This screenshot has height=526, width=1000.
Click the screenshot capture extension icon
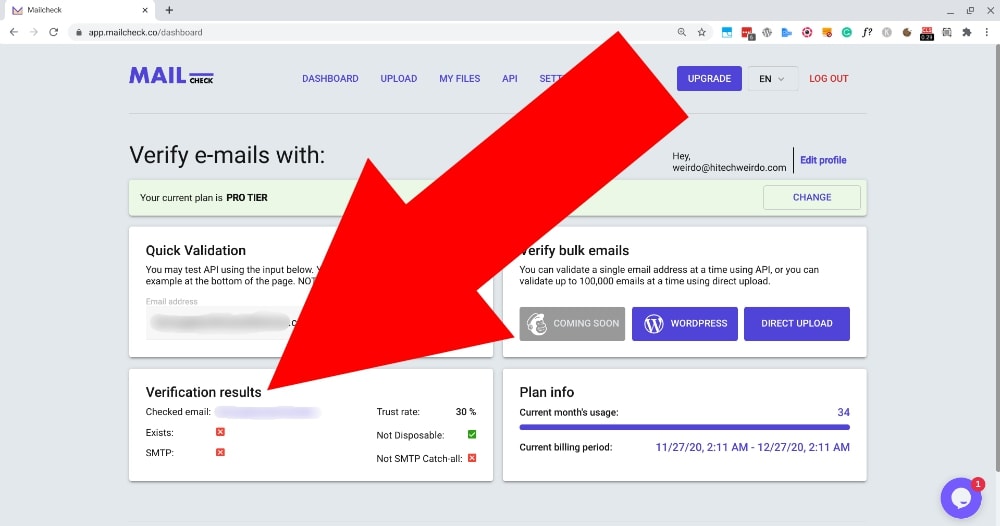coord(947,33)
